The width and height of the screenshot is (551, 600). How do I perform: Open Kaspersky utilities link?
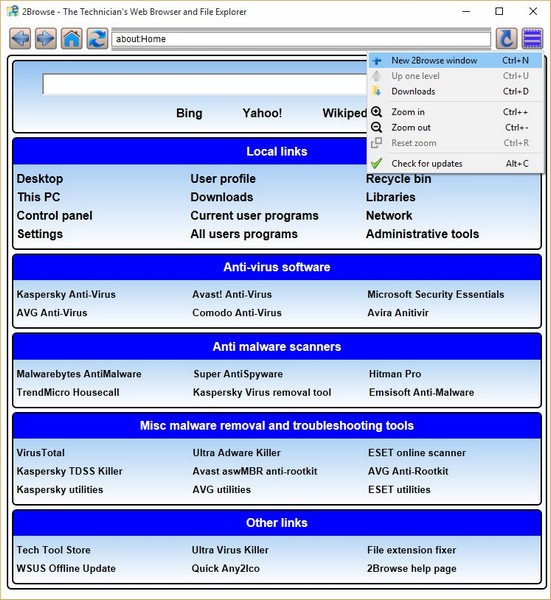[60, 489]
